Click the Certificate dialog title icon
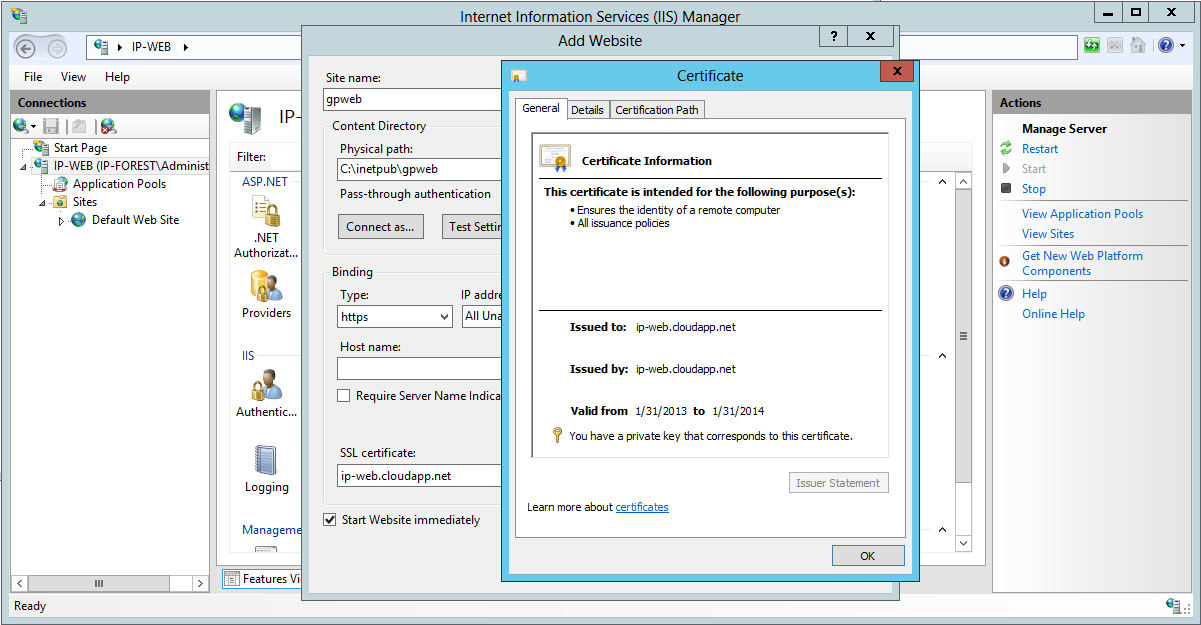This screenshot has height=625, width=1201. (x=519, y=76)
